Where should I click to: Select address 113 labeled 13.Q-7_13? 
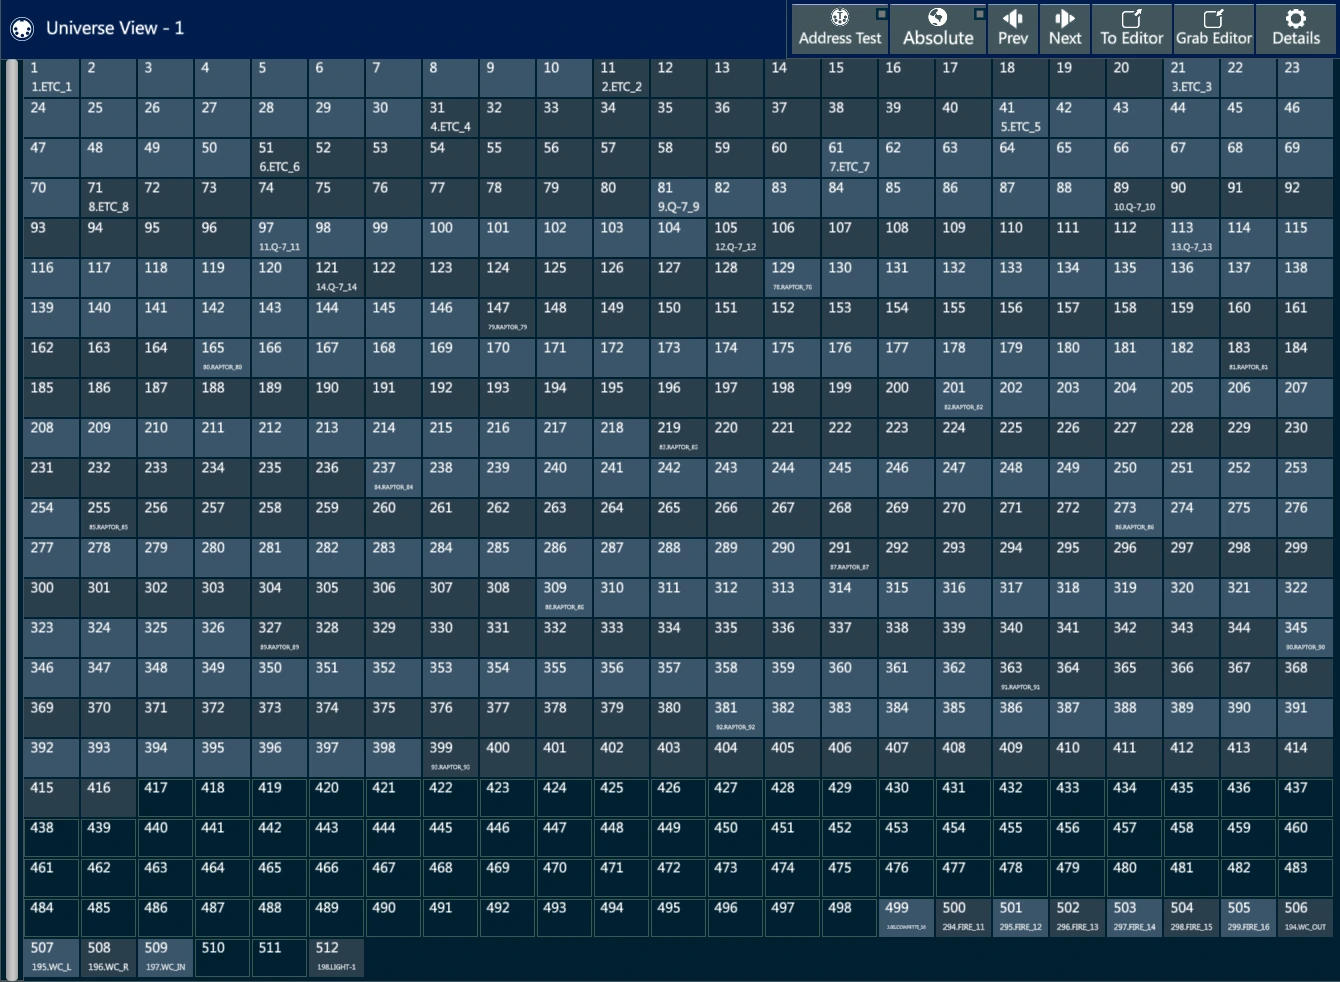point(1191,238)
